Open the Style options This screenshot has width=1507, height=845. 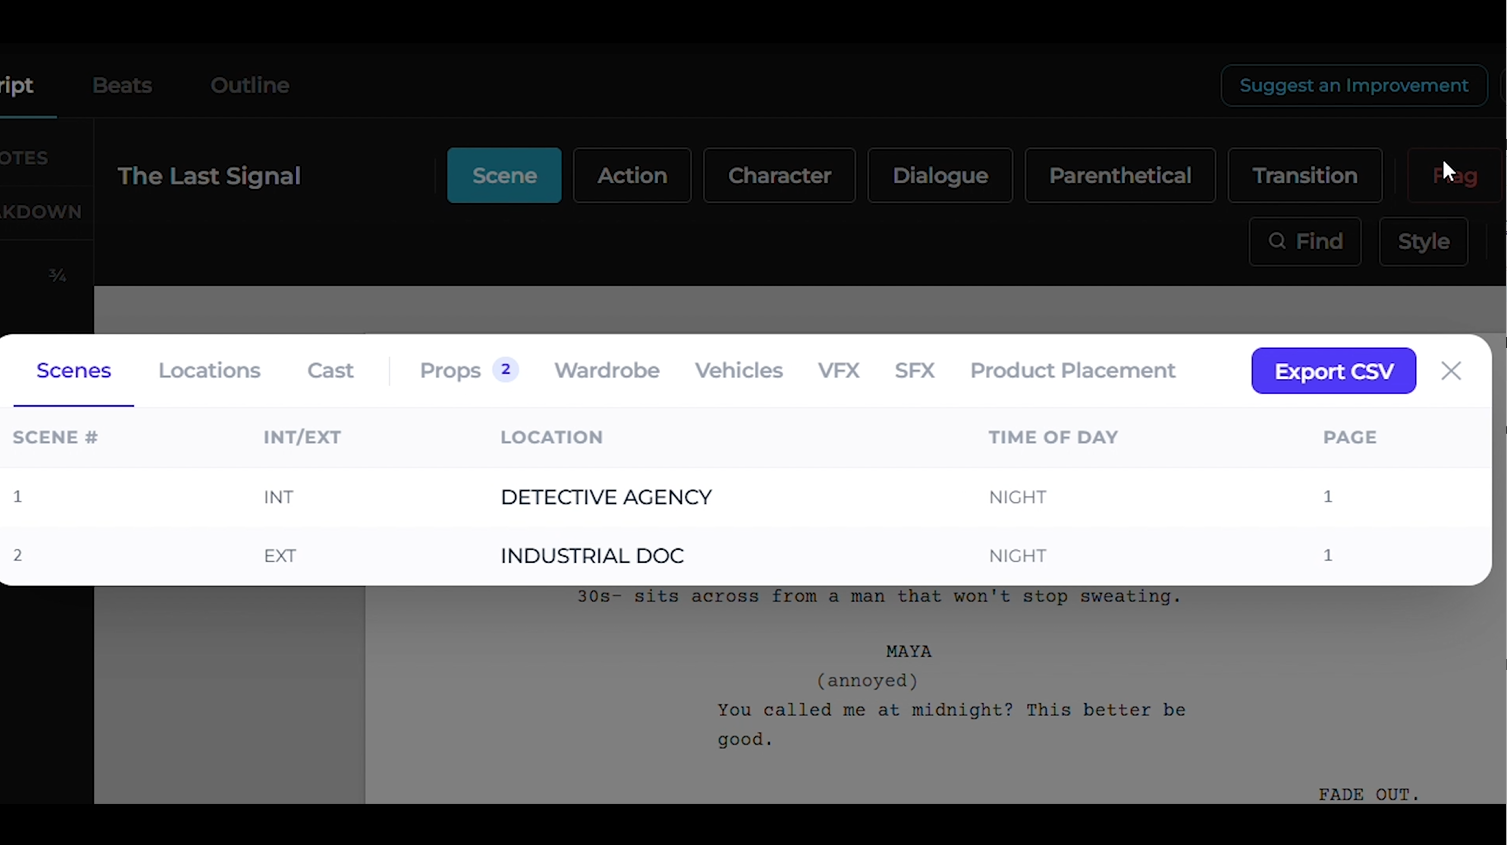[1422, 241]
